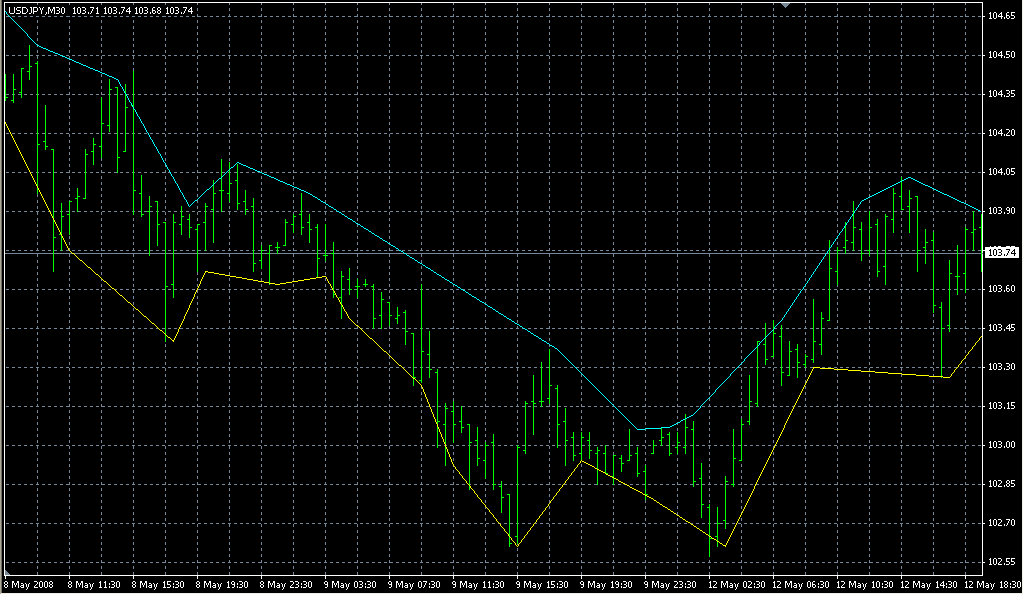
Task: Click the 8 May 15:30 time label
Action: coord(160,583)
